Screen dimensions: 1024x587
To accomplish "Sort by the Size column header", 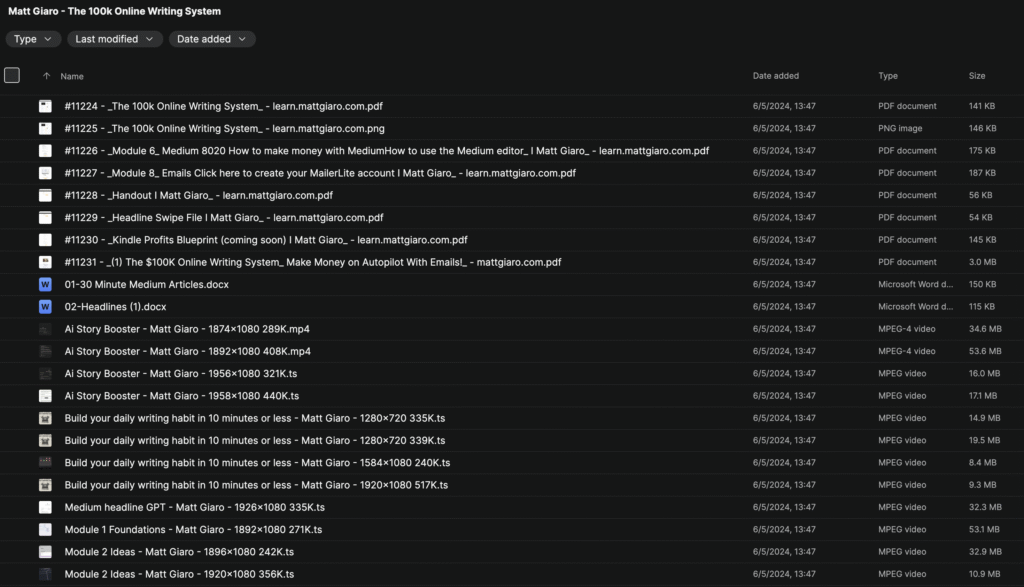I will 976,76.
